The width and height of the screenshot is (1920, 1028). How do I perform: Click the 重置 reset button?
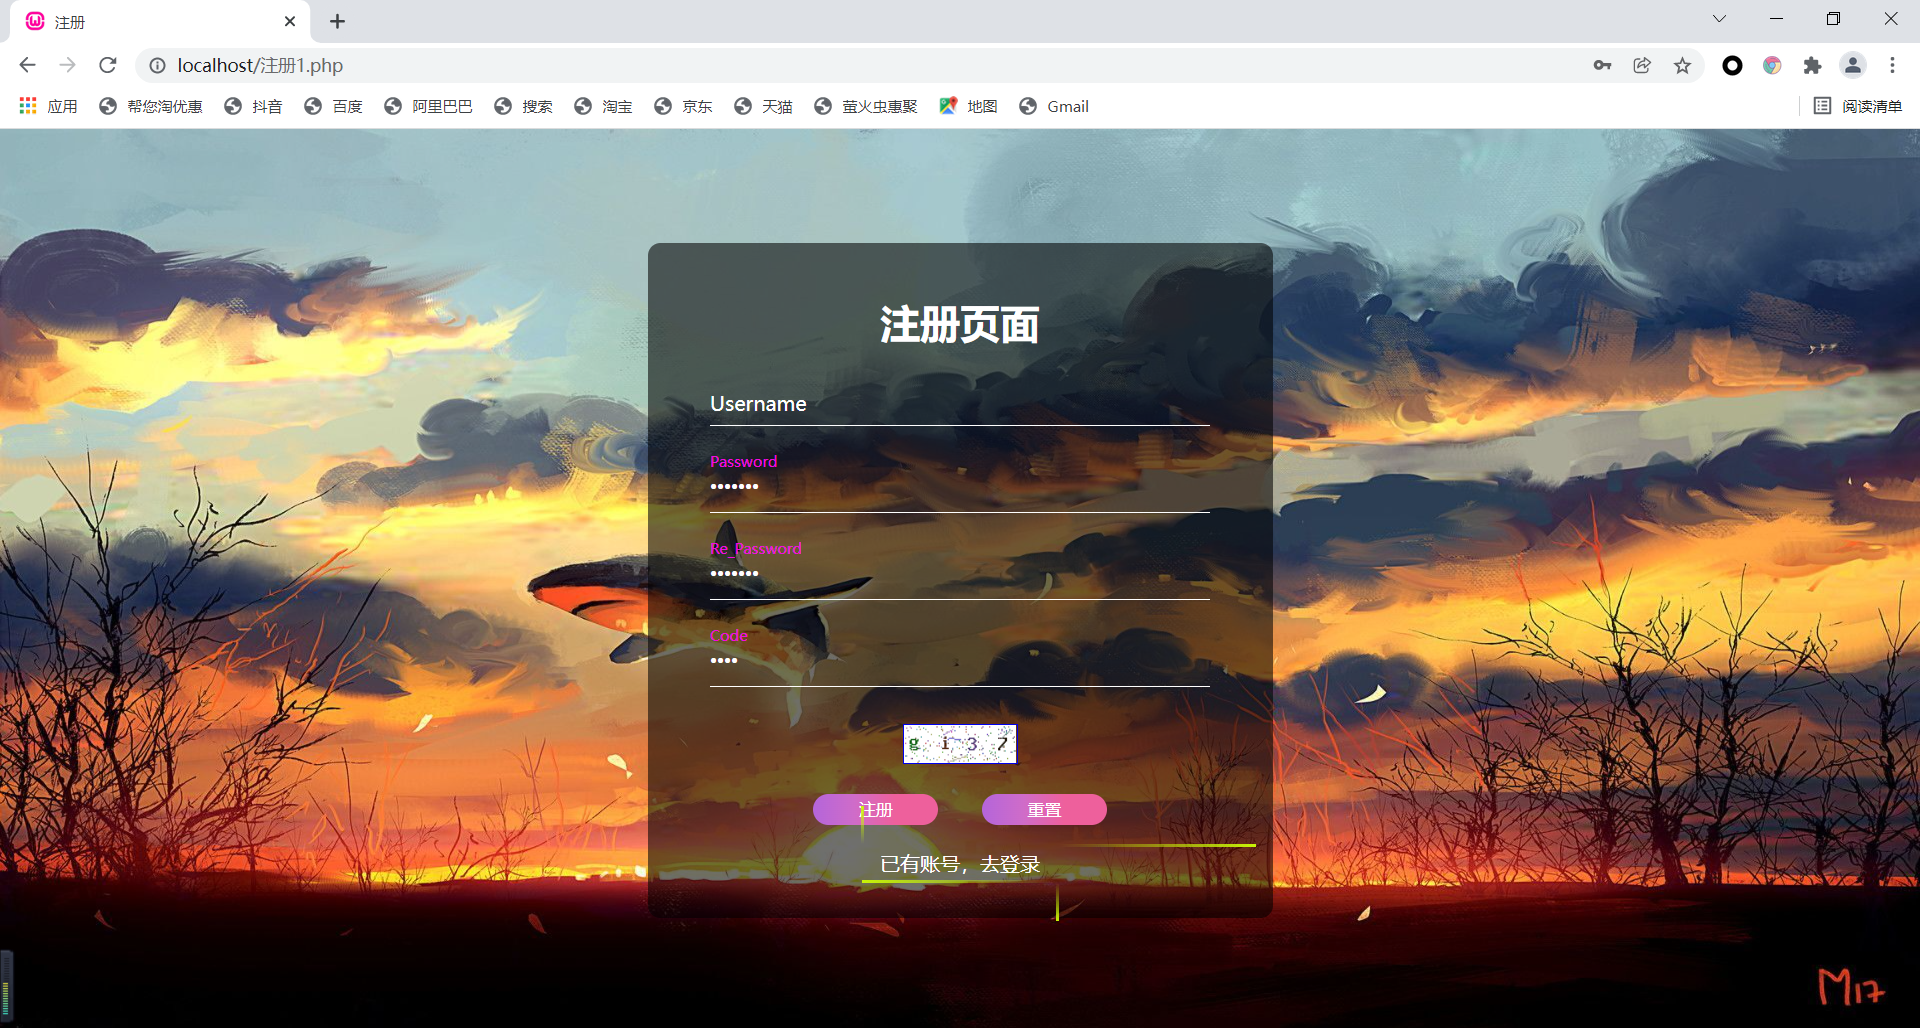click(1043, 809)
